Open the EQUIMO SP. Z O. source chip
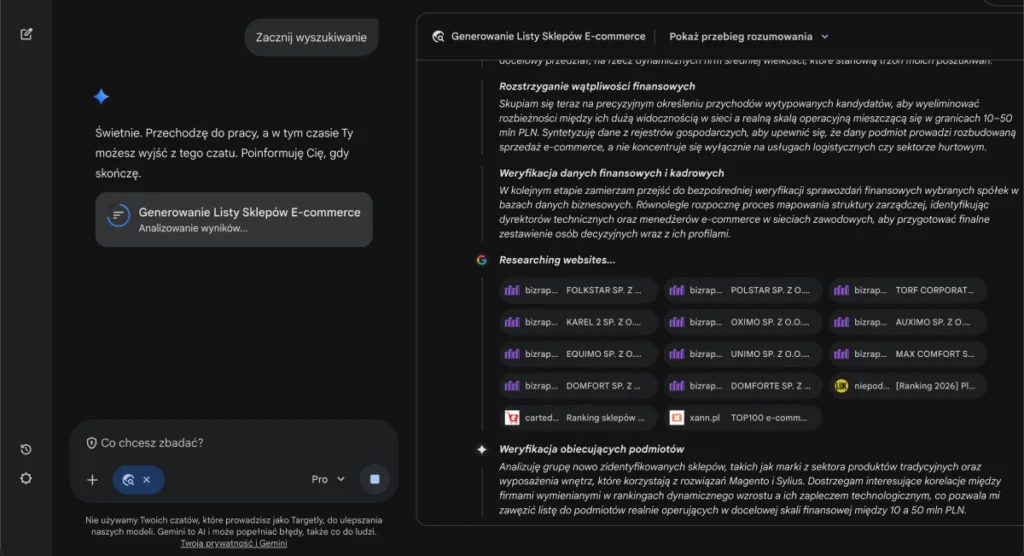 point(578,354)
